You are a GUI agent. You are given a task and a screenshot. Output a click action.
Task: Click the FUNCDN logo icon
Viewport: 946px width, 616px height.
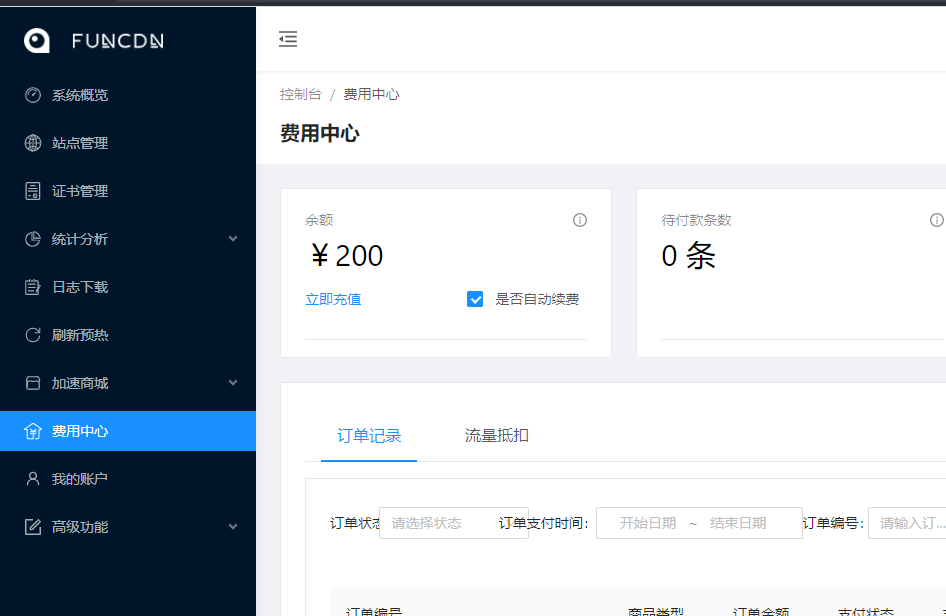pos(37,40)
